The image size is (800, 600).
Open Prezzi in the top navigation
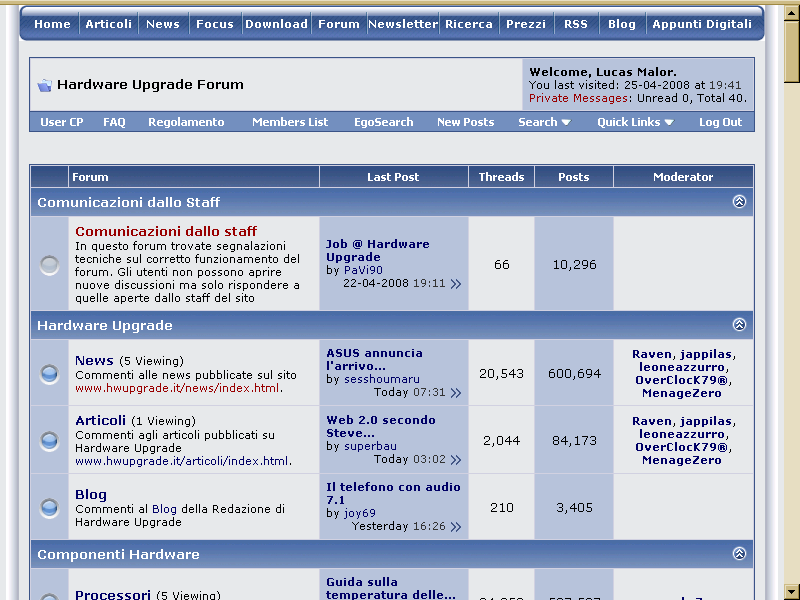pyautogui.click(x=526, y=24)
